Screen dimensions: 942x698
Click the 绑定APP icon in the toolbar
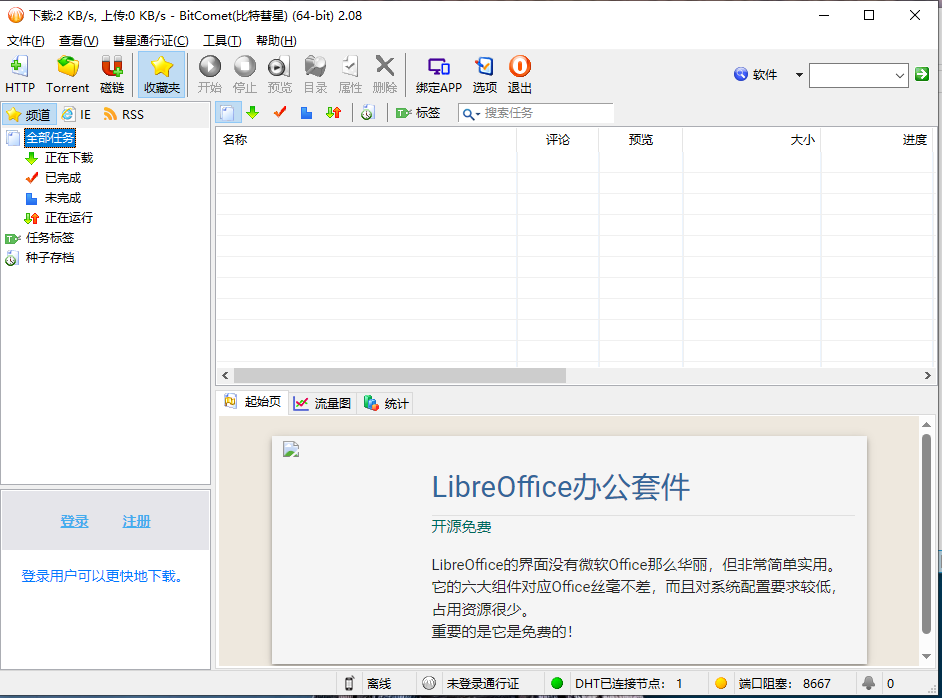pos(438,72)
